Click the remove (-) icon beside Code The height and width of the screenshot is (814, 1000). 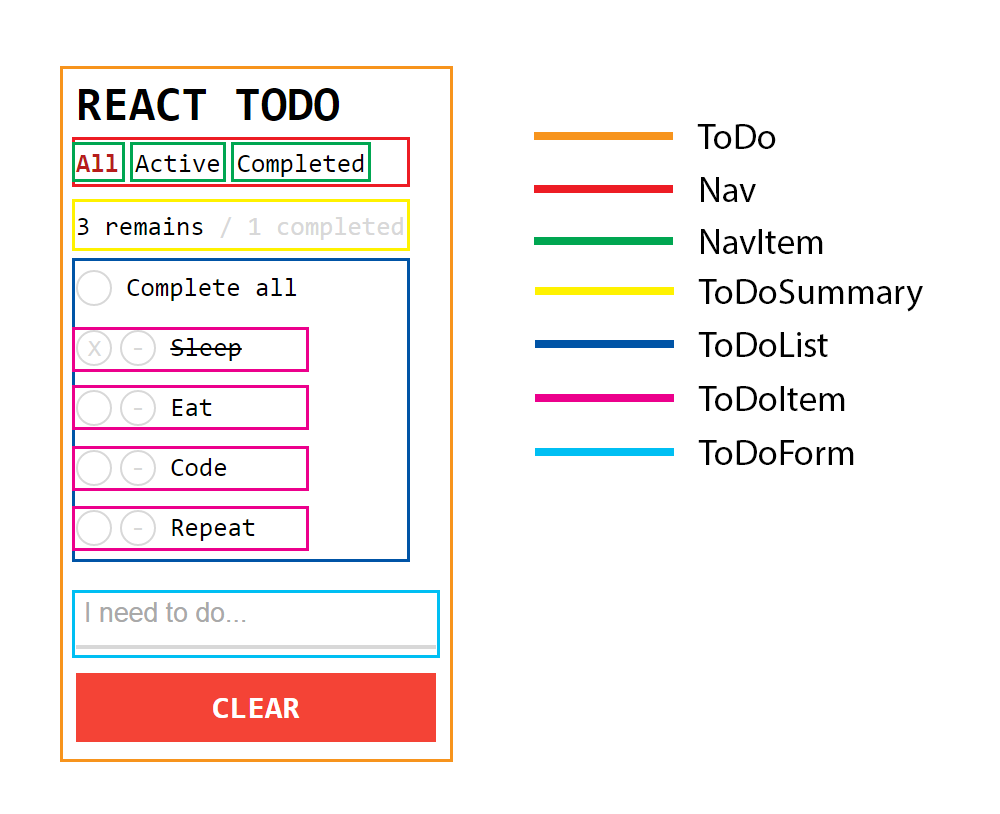(138, 468)
